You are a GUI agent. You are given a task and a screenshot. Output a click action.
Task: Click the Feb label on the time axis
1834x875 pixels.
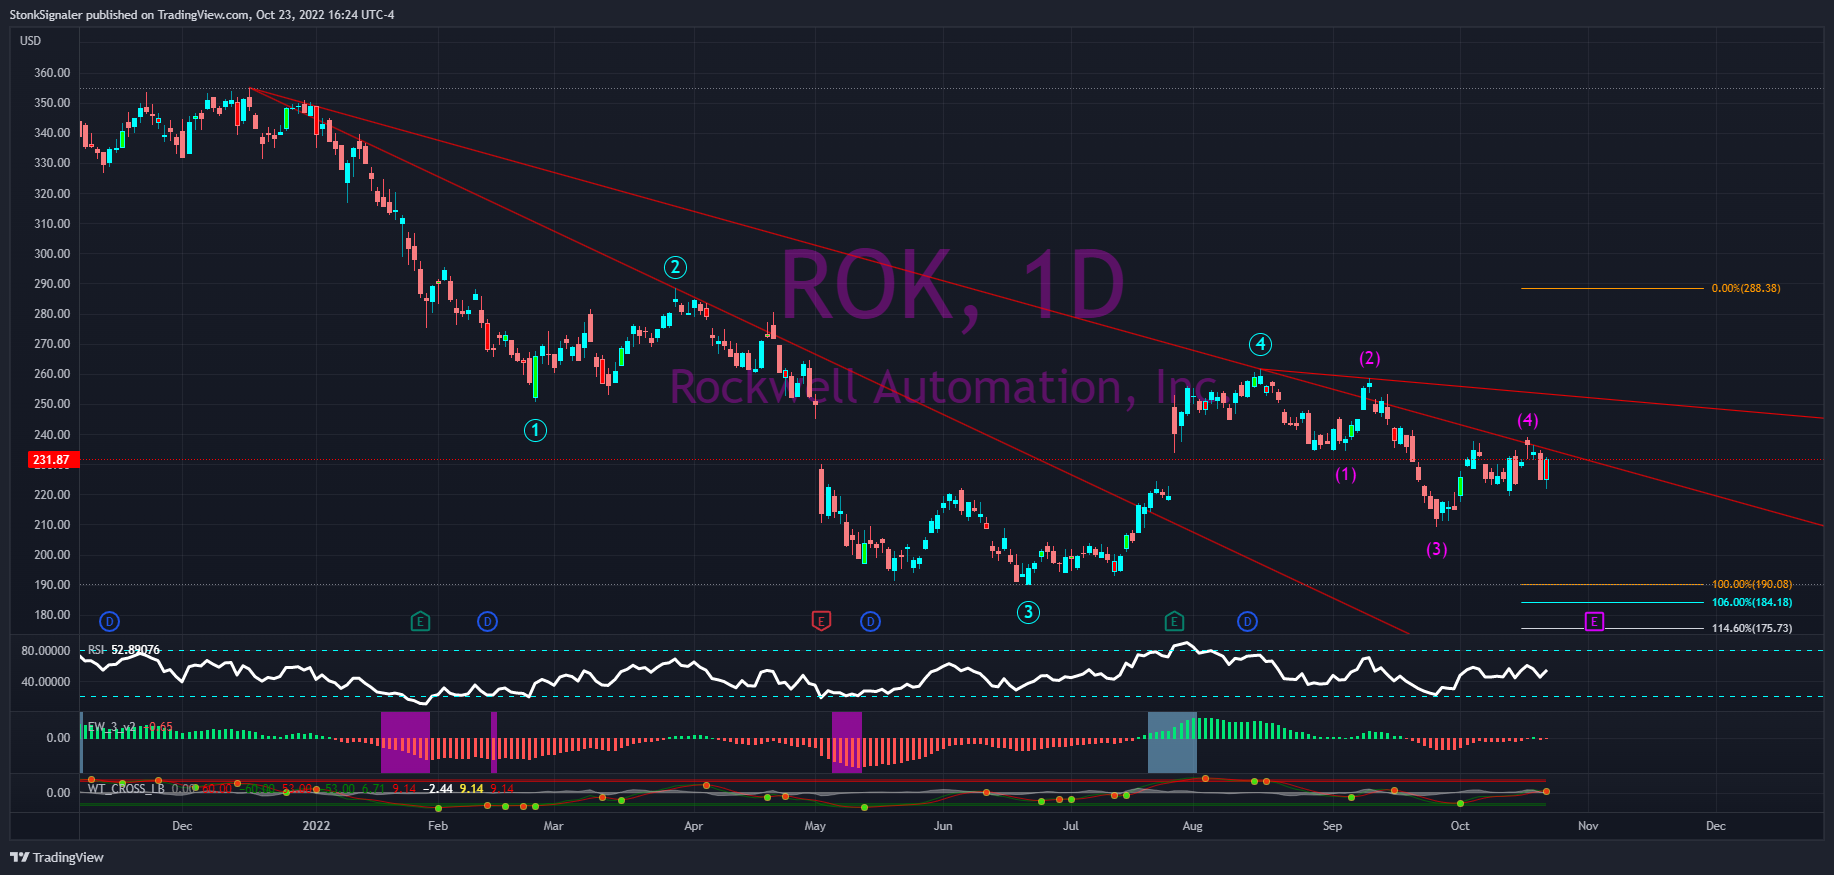[438, 826]
